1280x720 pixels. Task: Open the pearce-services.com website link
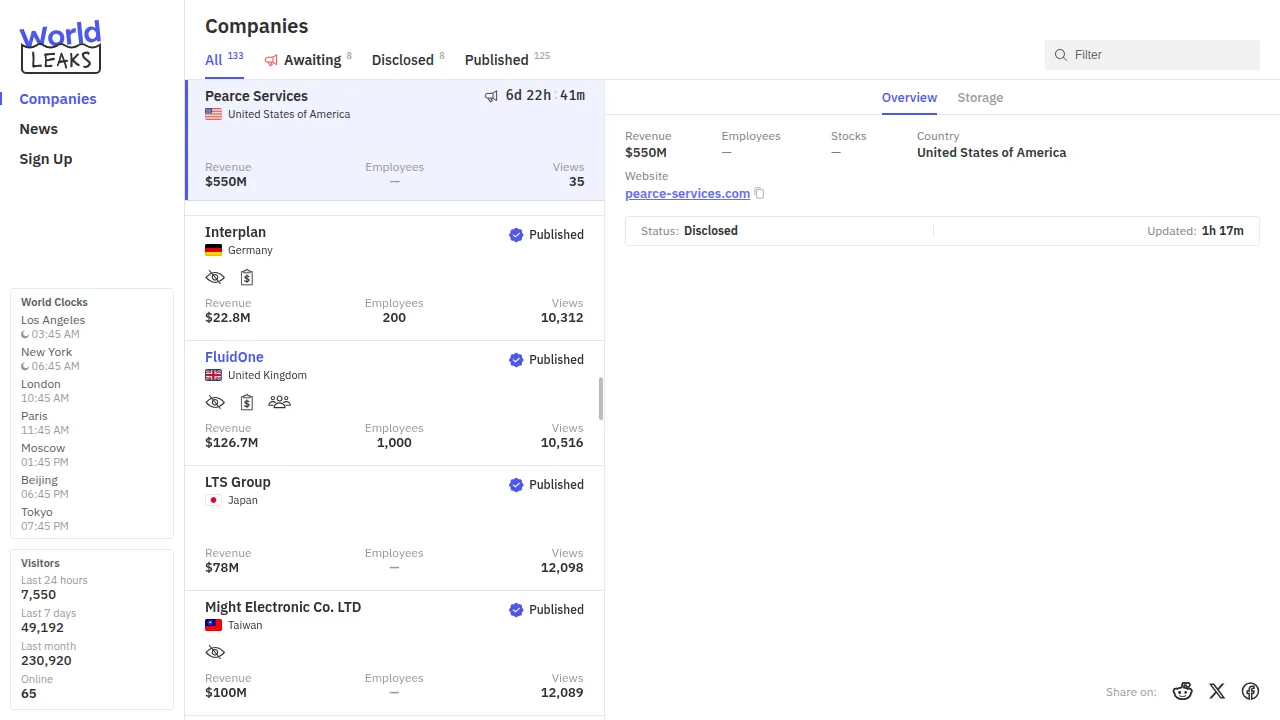[687, 194]
